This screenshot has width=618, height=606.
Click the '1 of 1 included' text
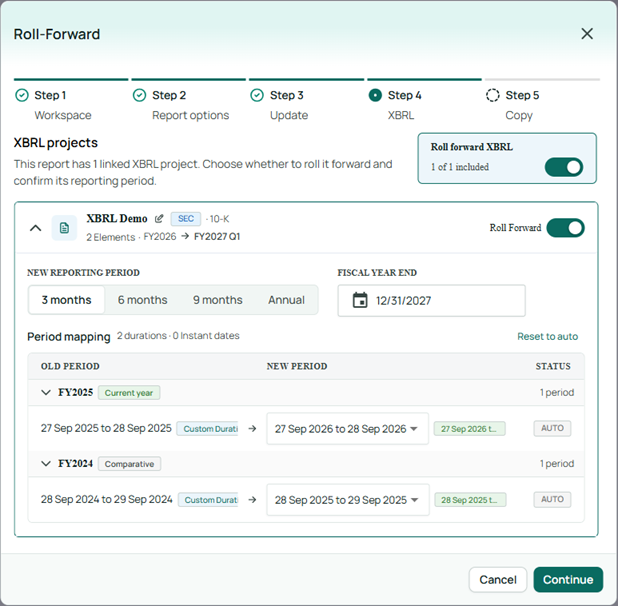pyautogui.click(x=460, y=167)
